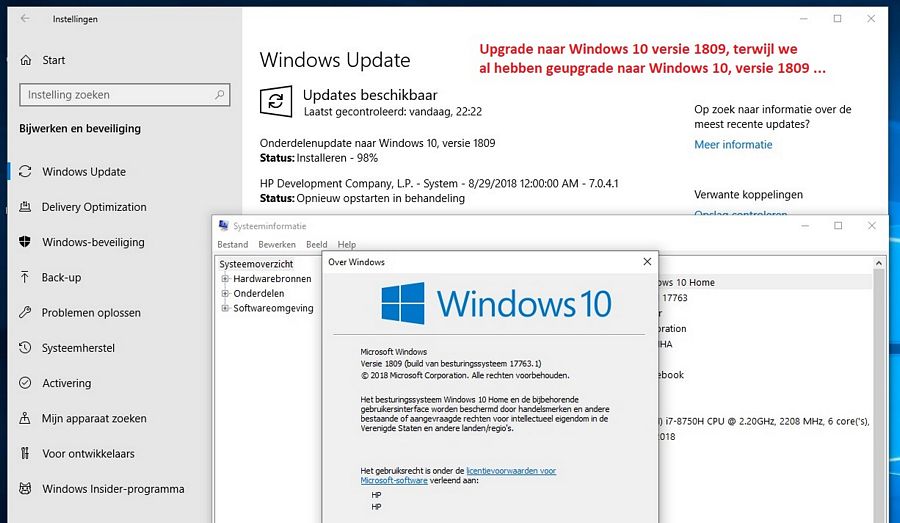
Task: Click the large update refresh icon
Action: (276, 102)
